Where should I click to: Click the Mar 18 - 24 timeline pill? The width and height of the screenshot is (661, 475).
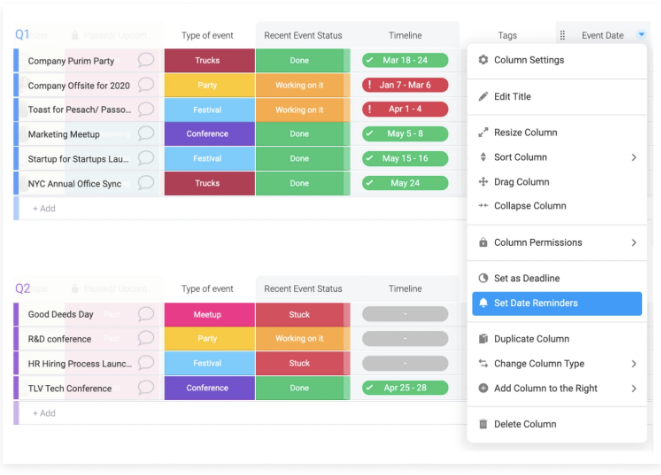(405, 61)
